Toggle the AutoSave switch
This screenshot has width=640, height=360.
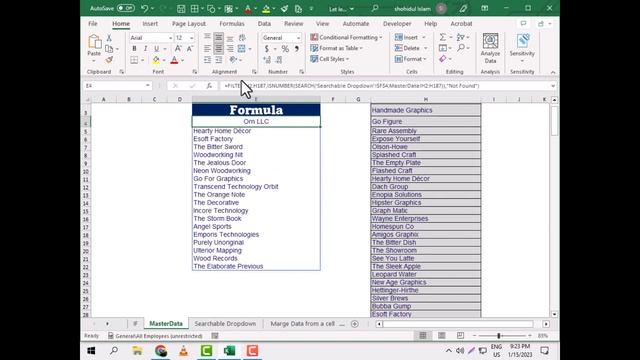tap(126, 8)
